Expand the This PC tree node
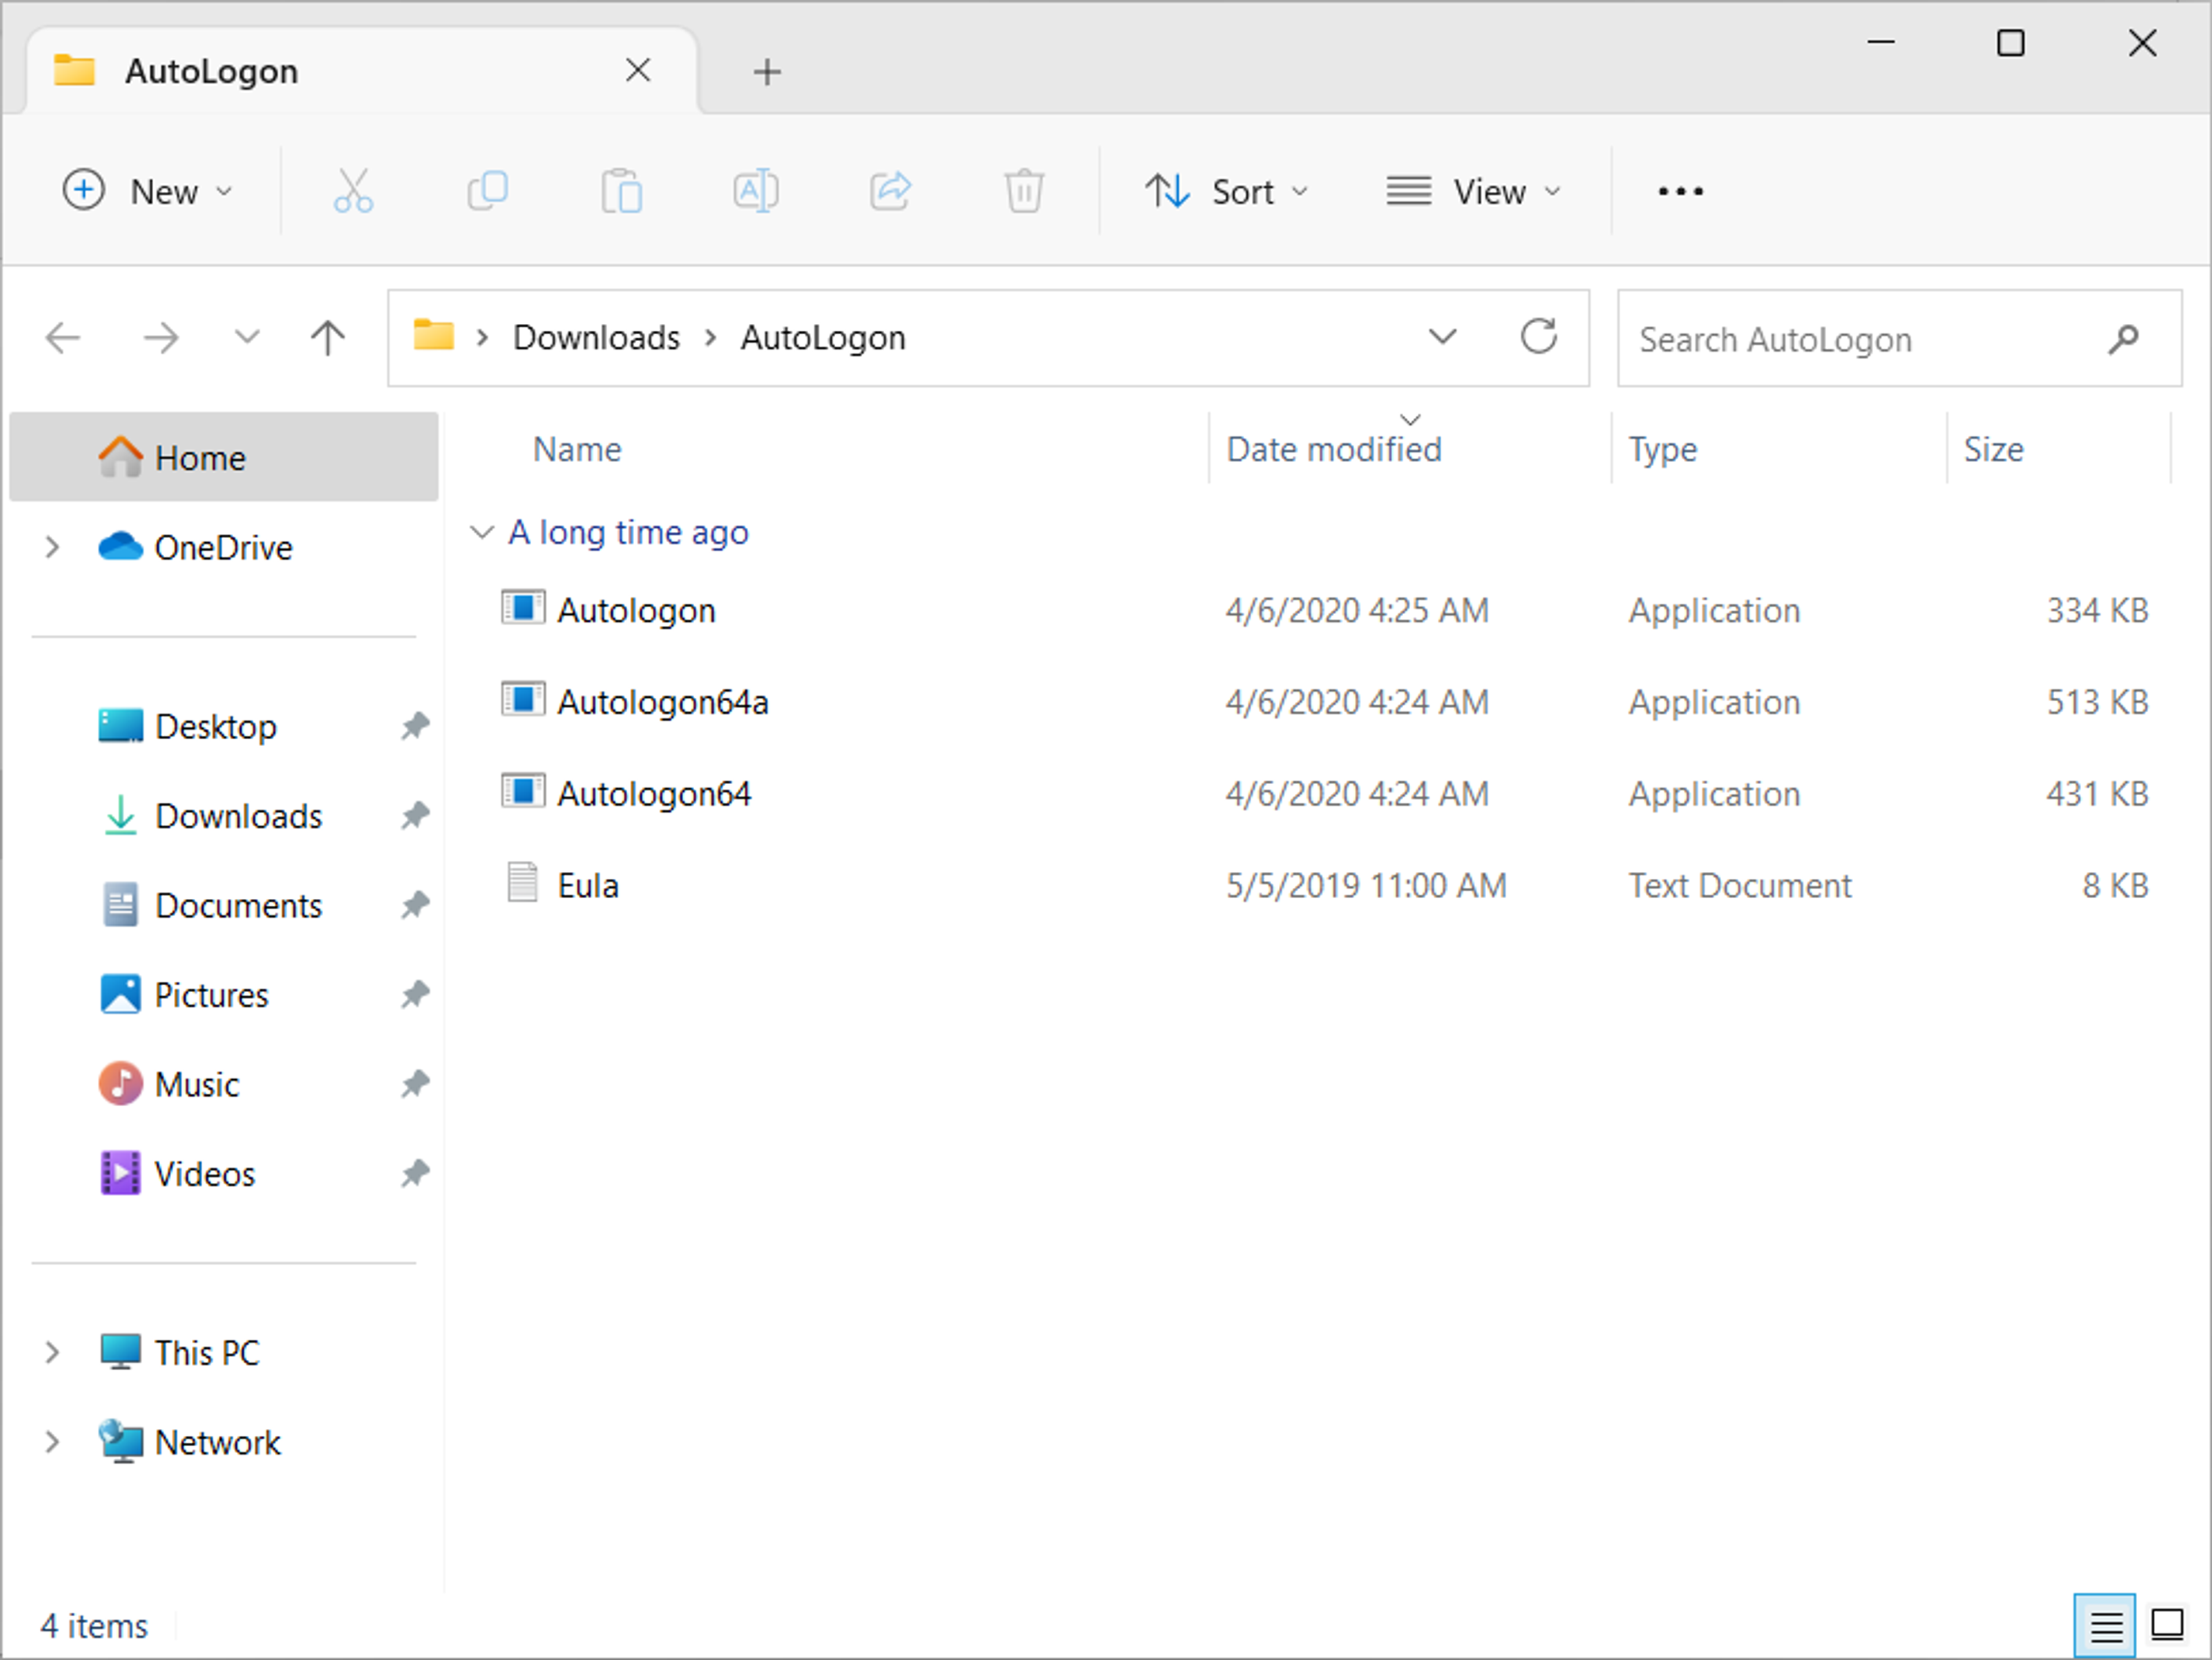The width and height of the screenshot is (2212, 1660). (x=52, y=1352)
